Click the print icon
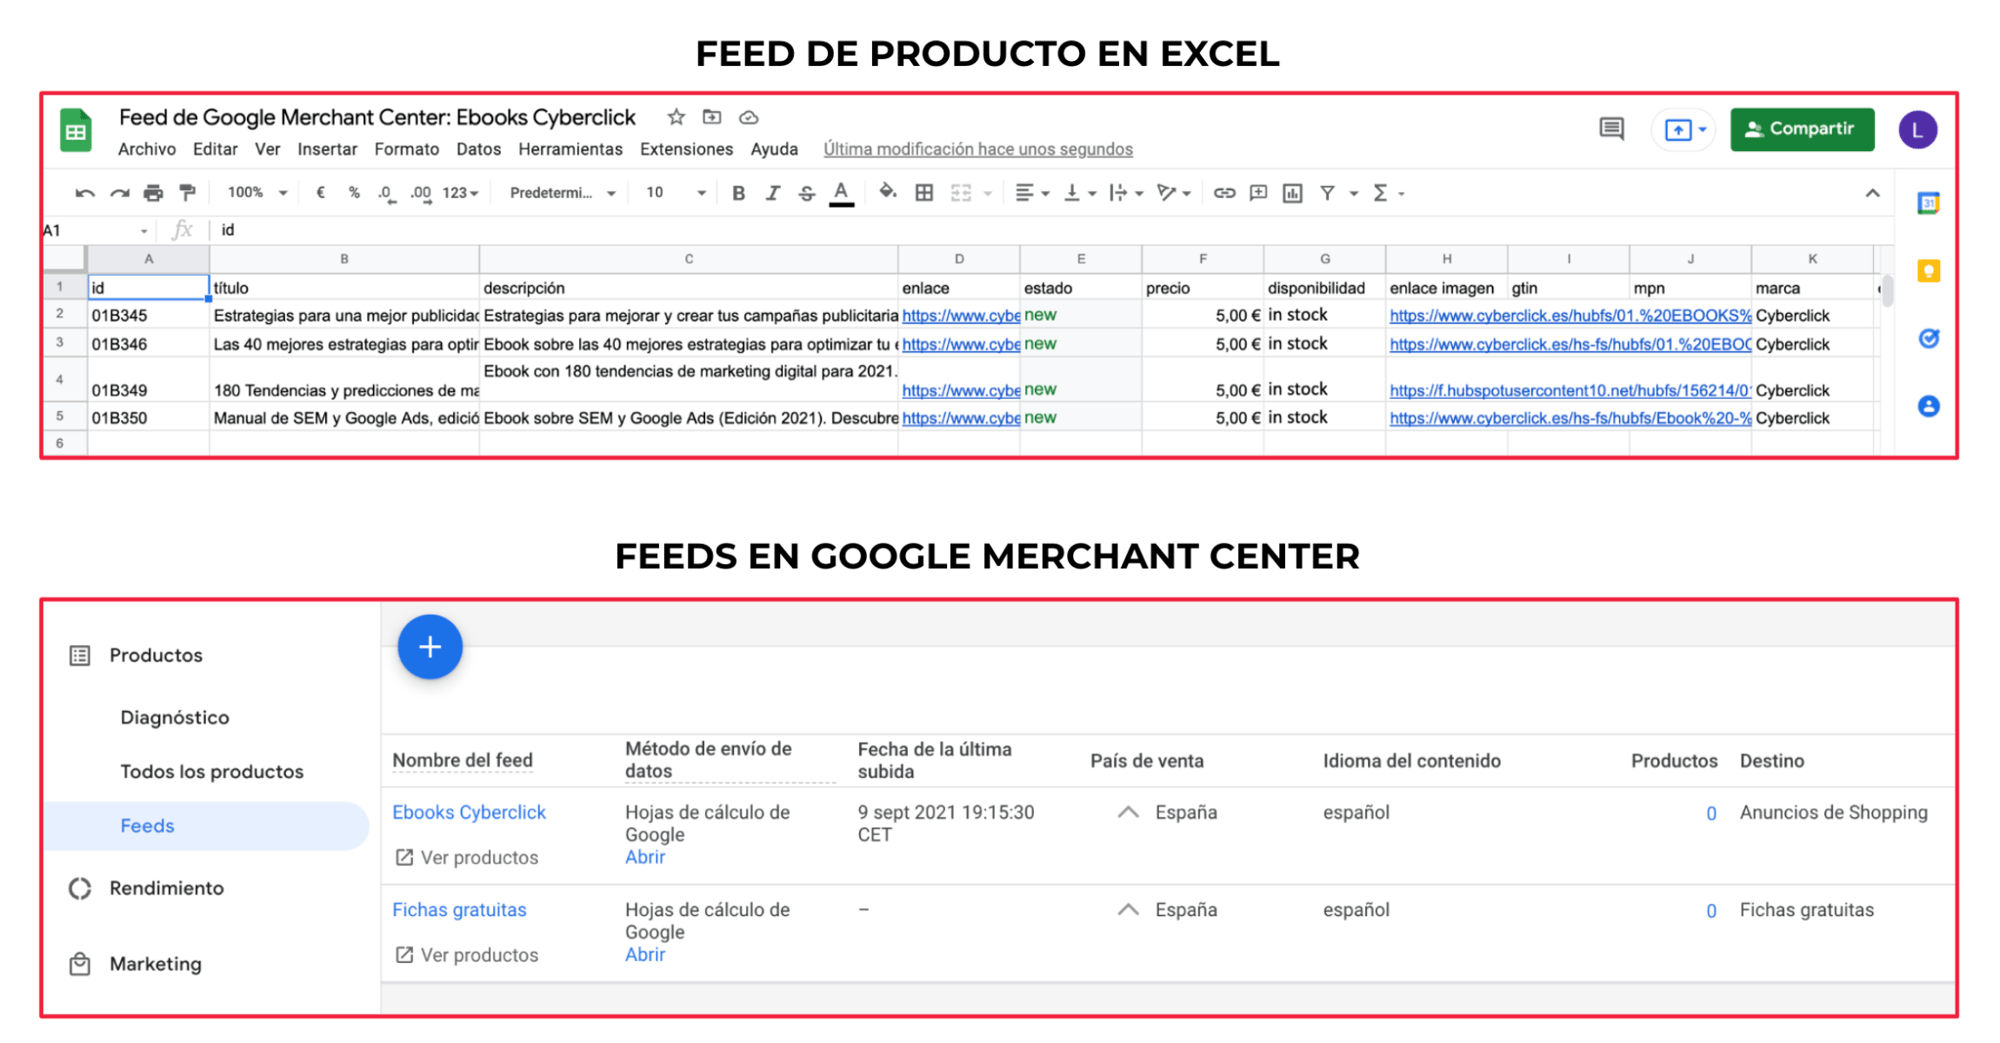Image resolution: width=2000 pixels, height=1043 pixels. pyautogui.click(x=153, y=193)
